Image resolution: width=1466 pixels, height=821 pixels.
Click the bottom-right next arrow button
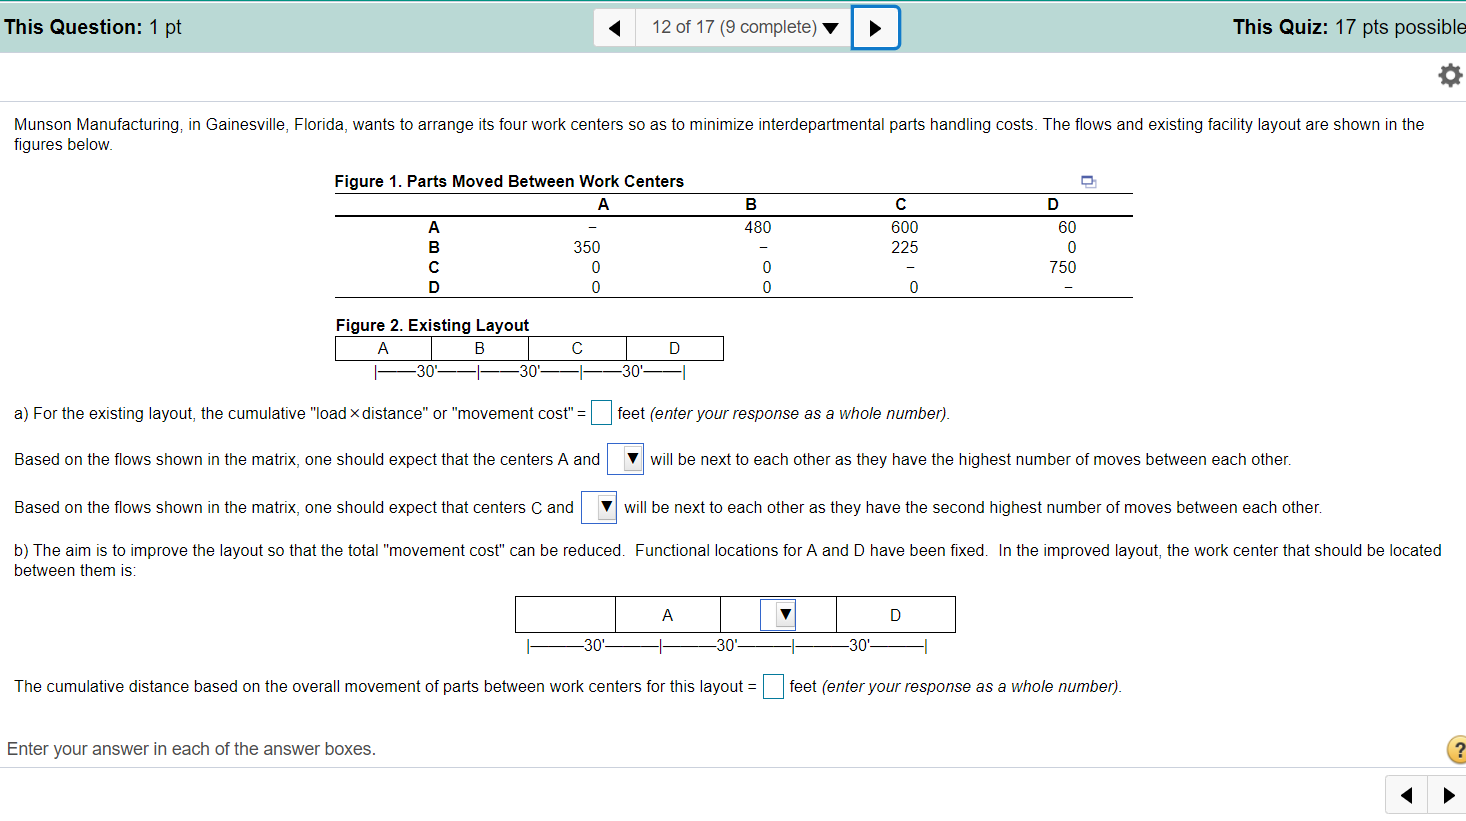[x=1448, y=795]
